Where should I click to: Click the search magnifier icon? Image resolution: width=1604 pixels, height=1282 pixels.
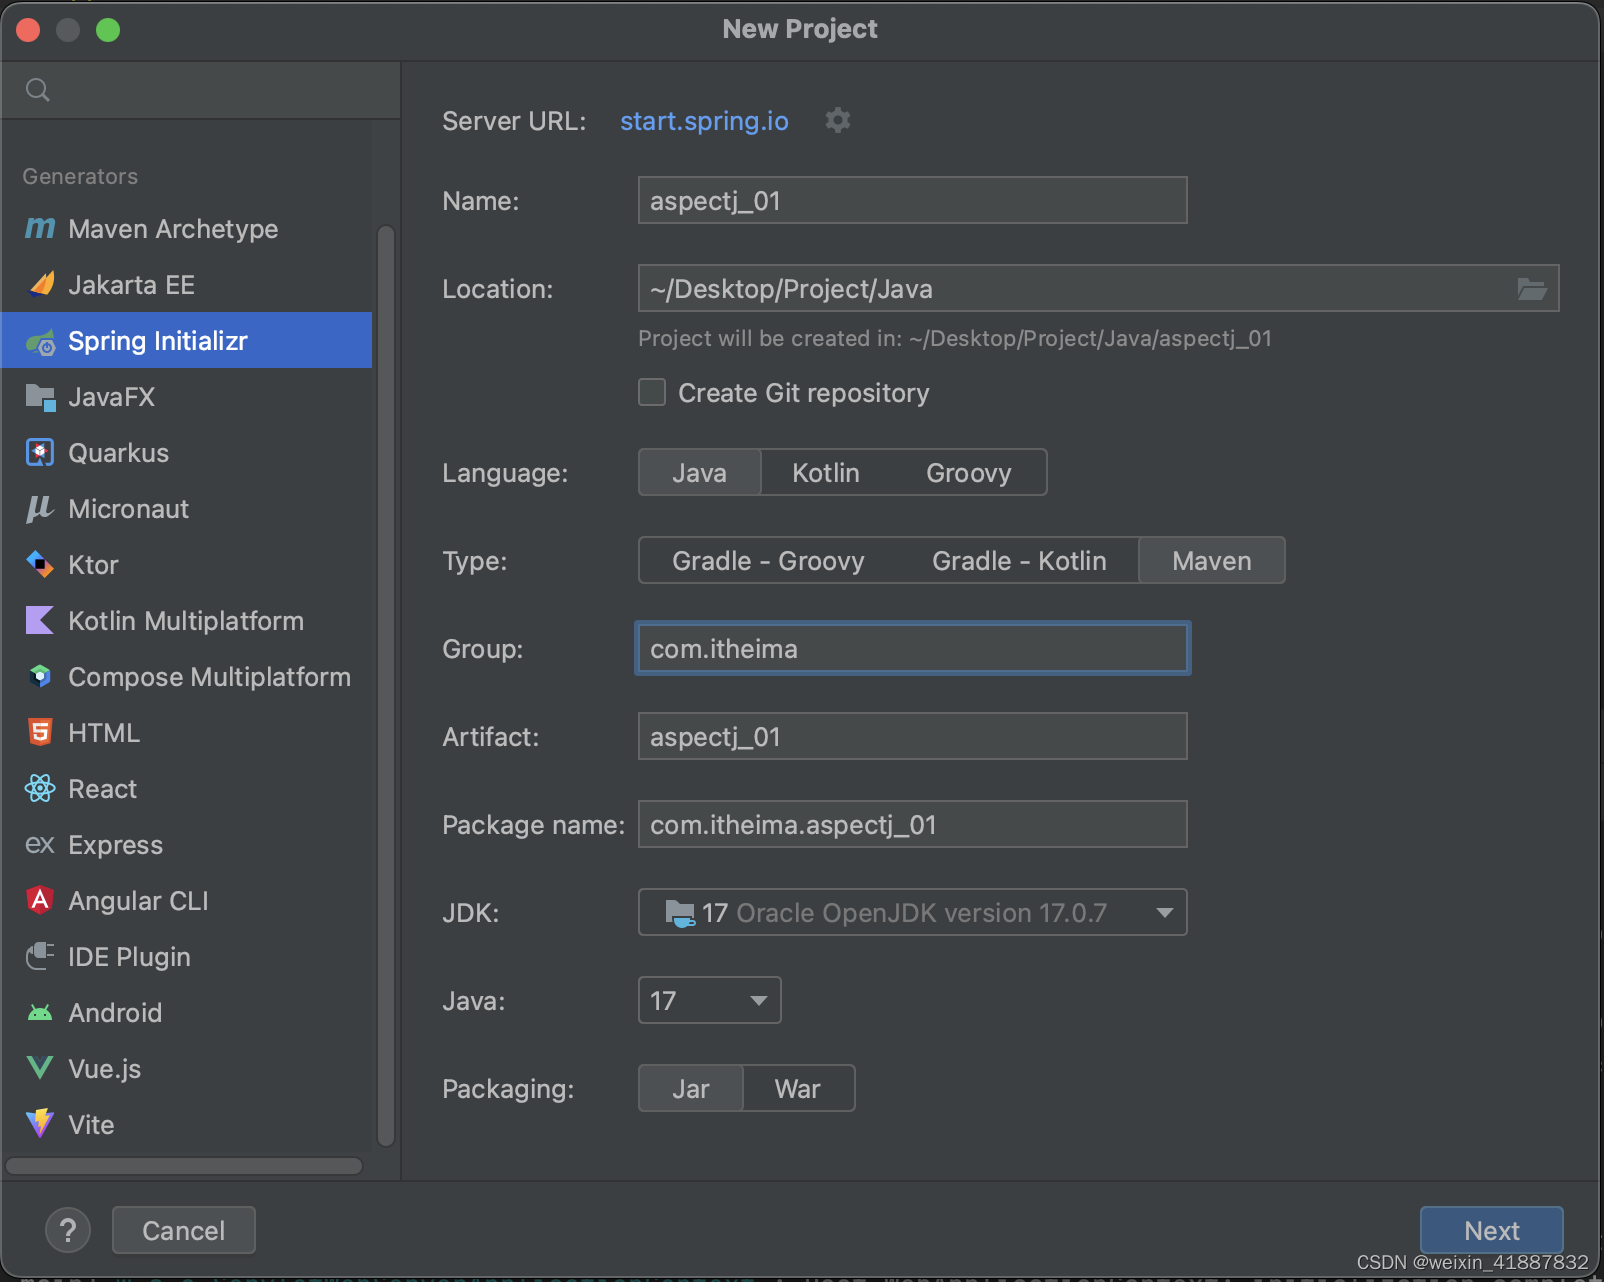(38, 90)
